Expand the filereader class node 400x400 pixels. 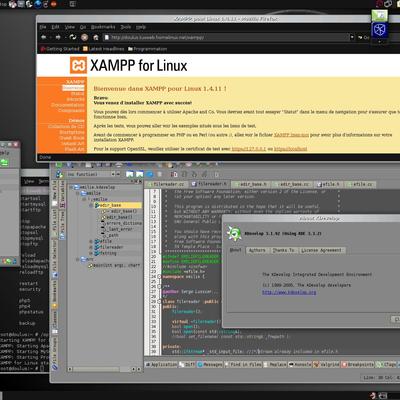(x=91, y=247)
